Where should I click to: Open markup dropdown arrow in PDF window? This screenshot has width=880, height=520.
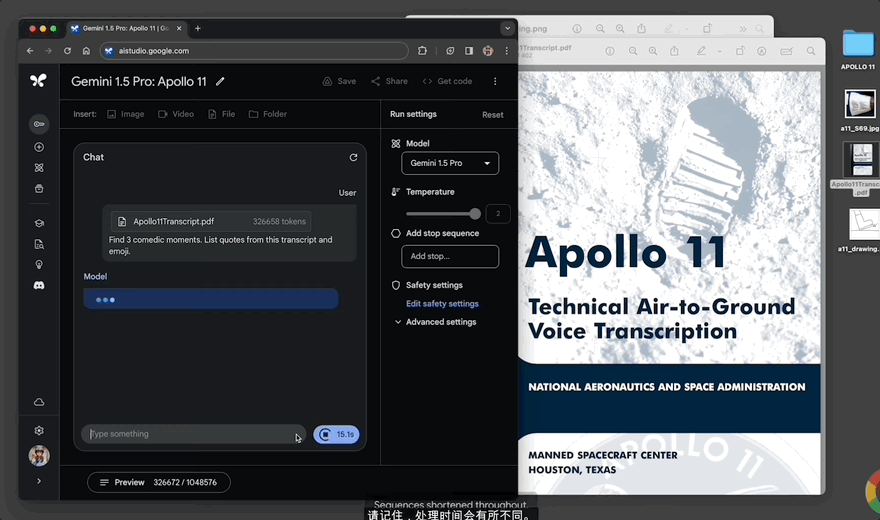(719, 51)
